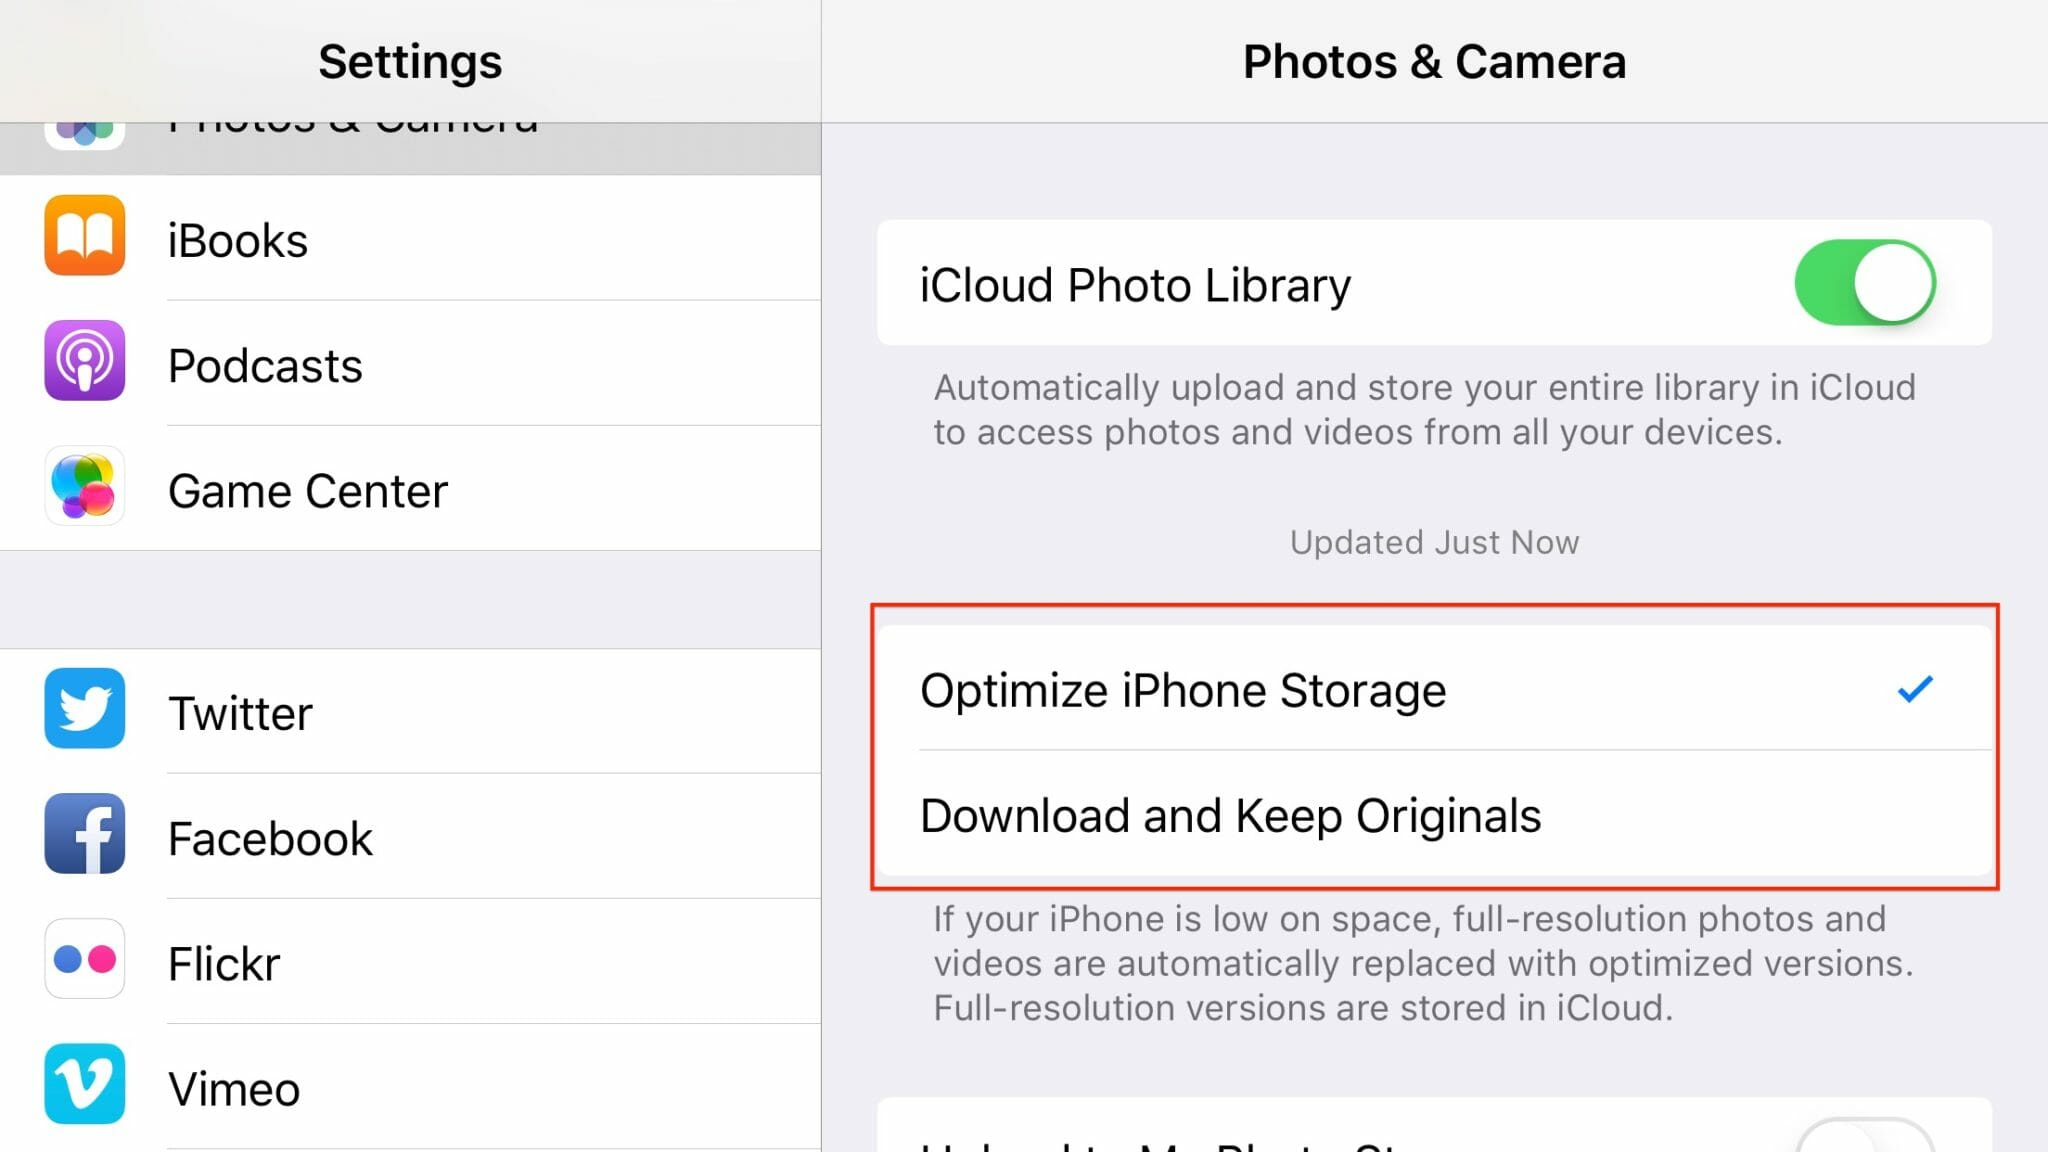Screen dimensions: 2048x1152
Task: Select Optimize iPhone Storage option
Action: [x=1433, y=688]
